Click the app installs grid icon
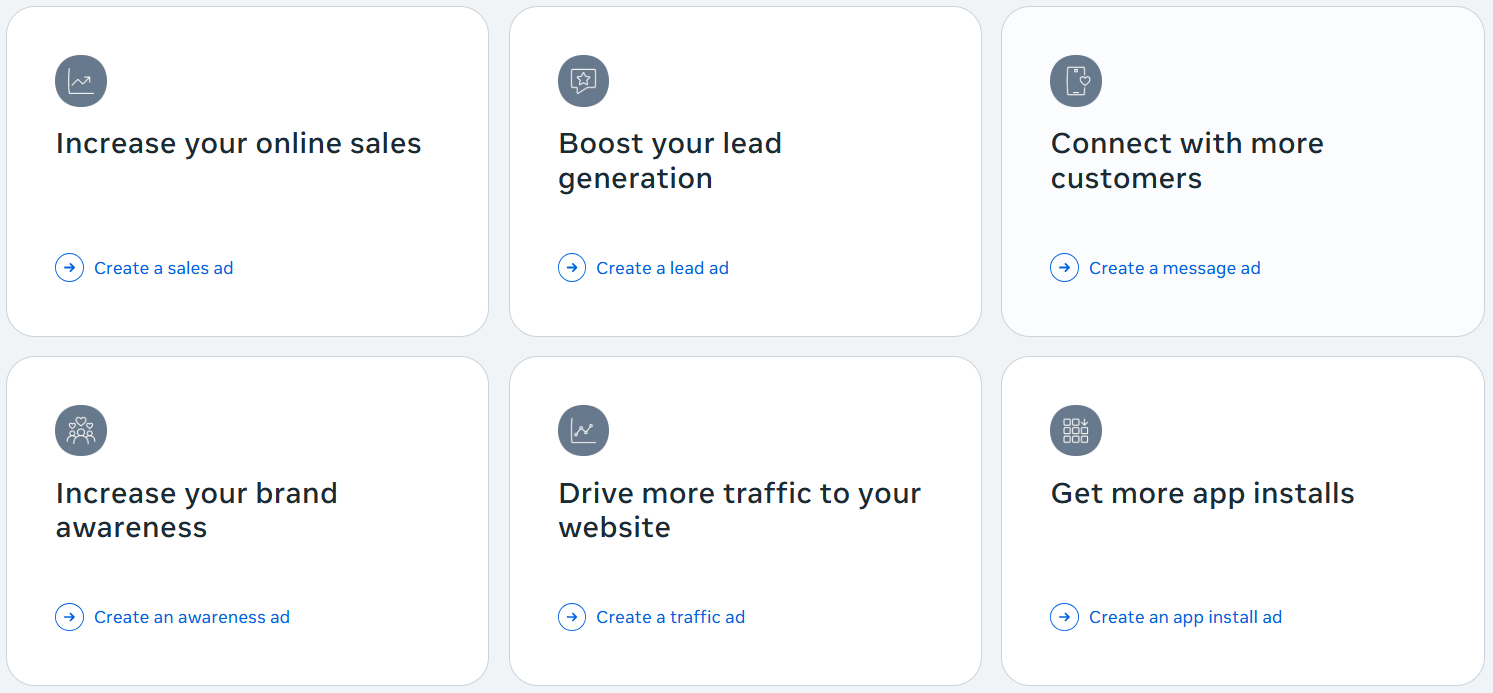 point(1076,431)
